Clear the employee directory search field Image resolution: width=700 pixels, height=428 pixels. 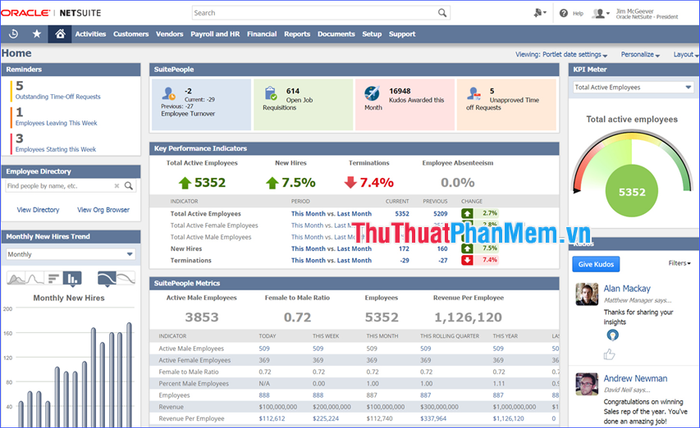tap(117, 186)
